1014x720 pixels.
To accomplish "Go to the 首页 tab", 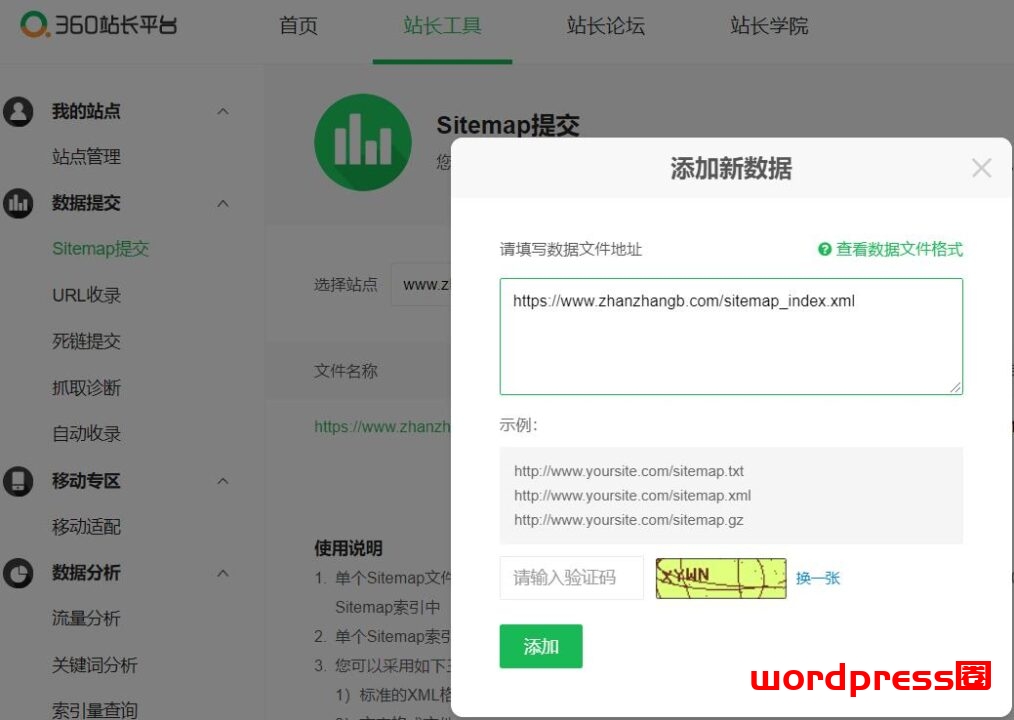I will click(298, 26).
